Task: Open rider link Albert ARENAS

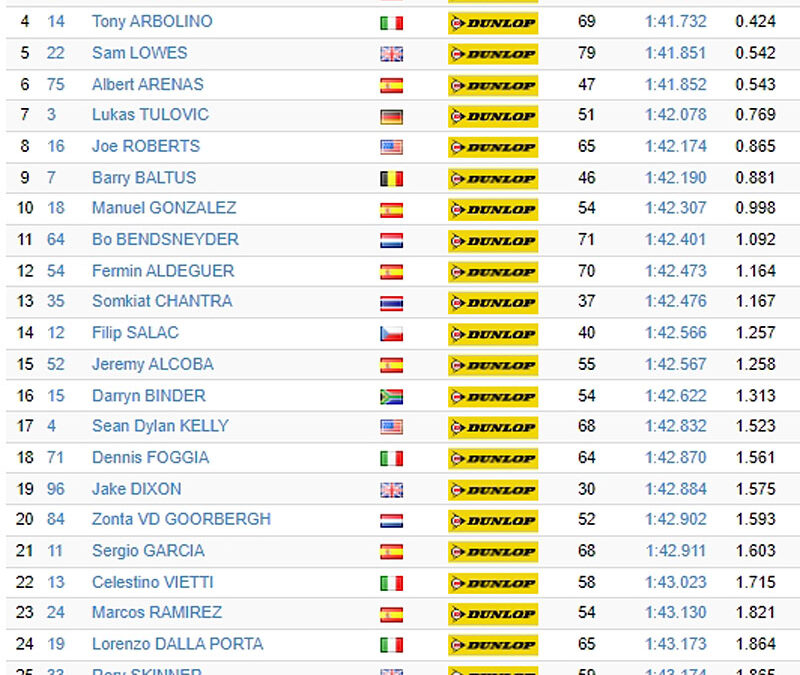Action: click(x=147, y=84)
